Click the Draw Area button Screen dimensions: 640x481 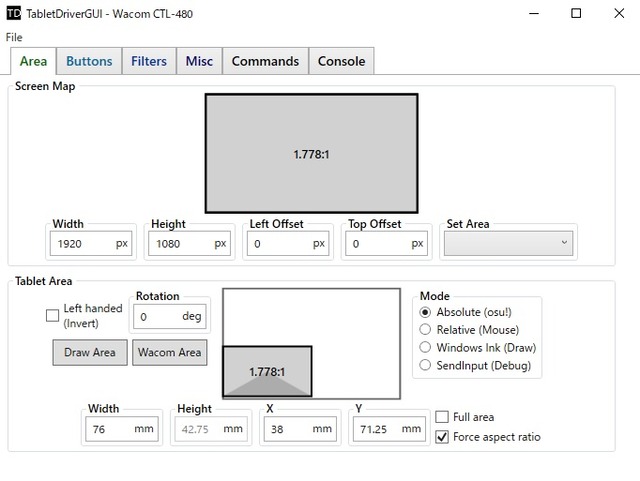[90, 352]
